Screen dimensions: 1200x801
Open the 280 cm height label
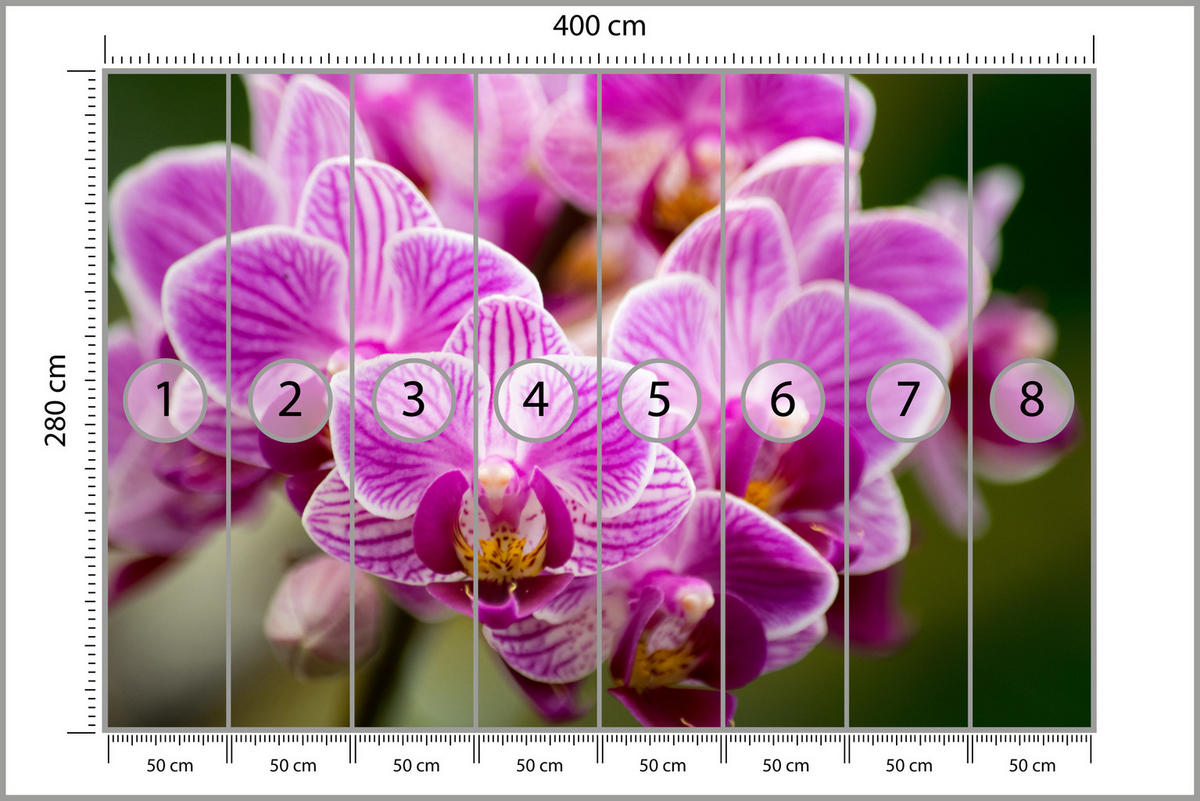click(57, 399)
